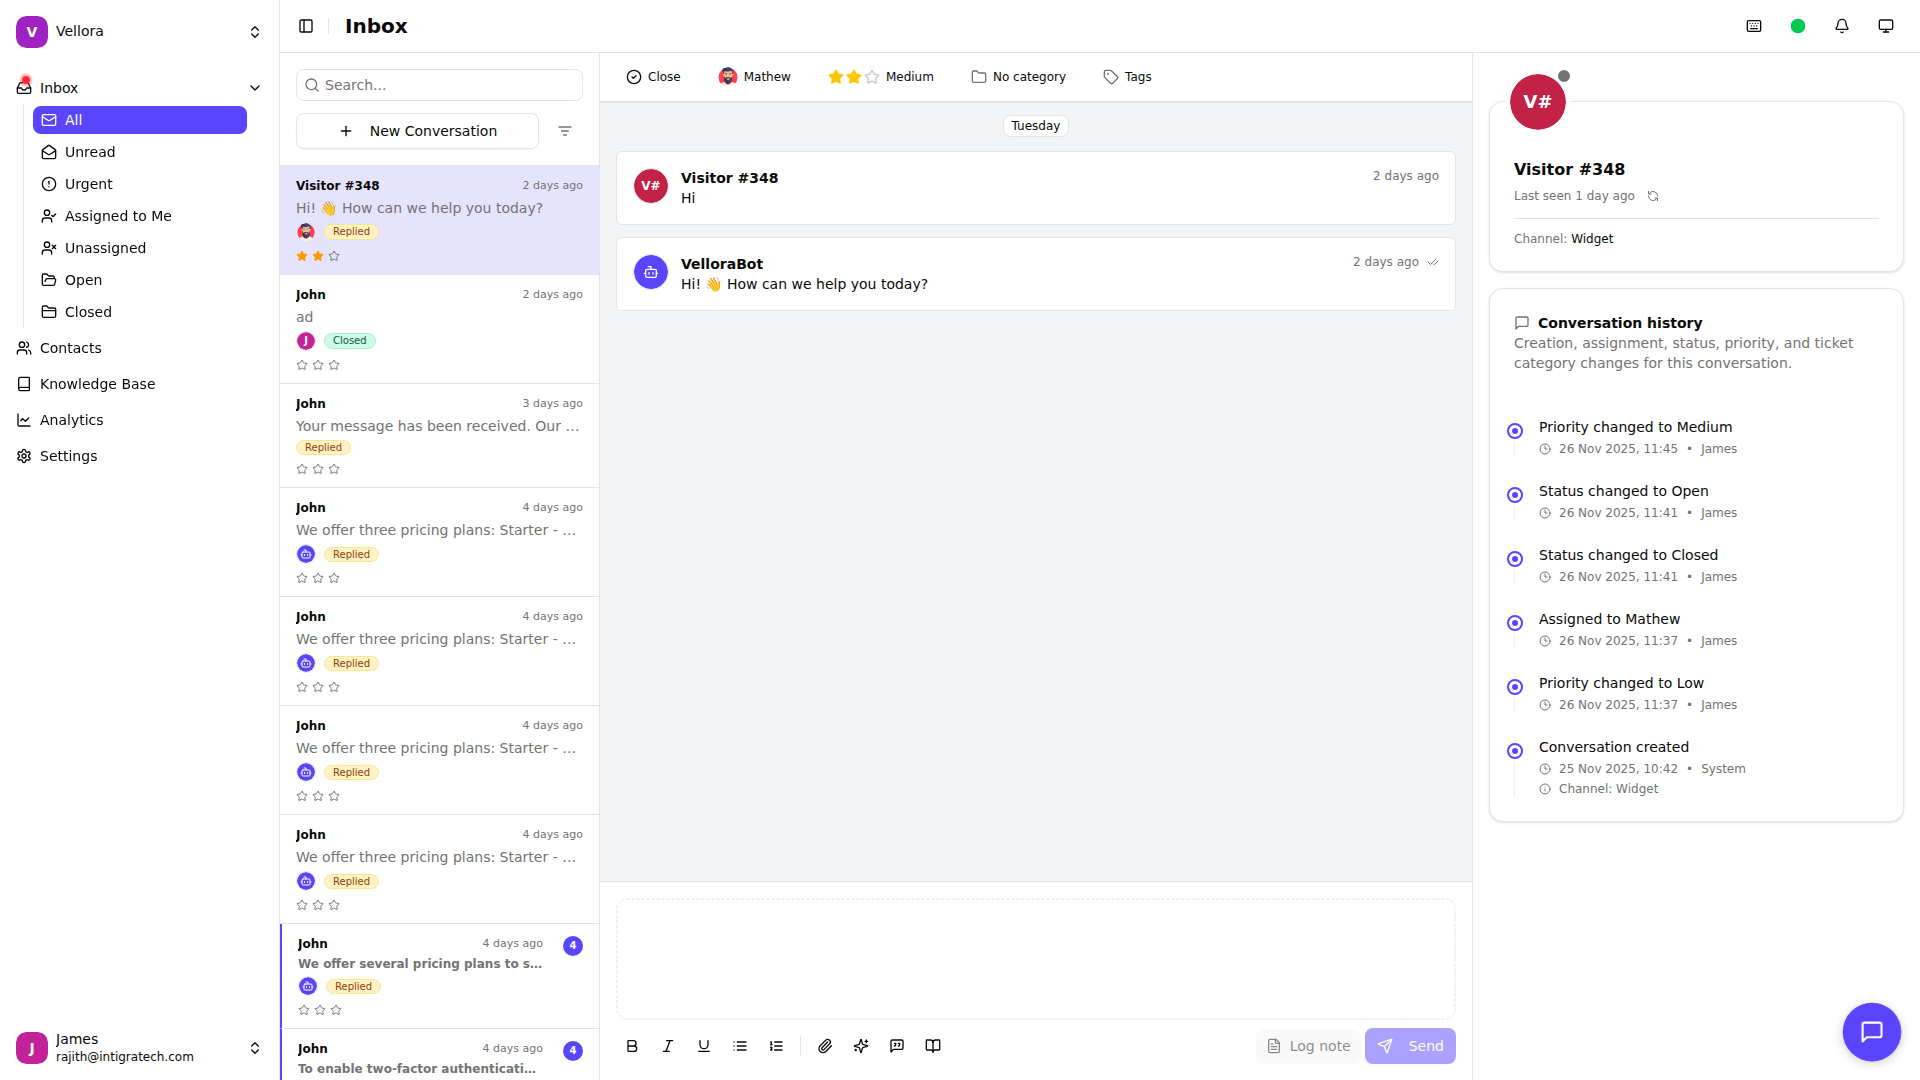Expand the Vellora workspace switcher
Image resolution: width=1920 pixels, height=1080 pixels.
point(255,32)
